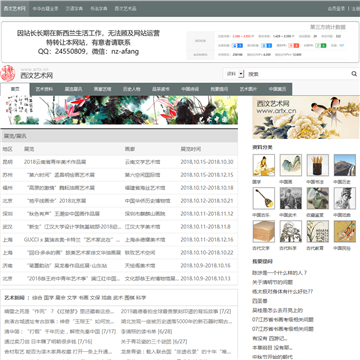Open the 中国书法 brush pot thumbnail
This screenshot has height=360, width=360.
point(318,165)
